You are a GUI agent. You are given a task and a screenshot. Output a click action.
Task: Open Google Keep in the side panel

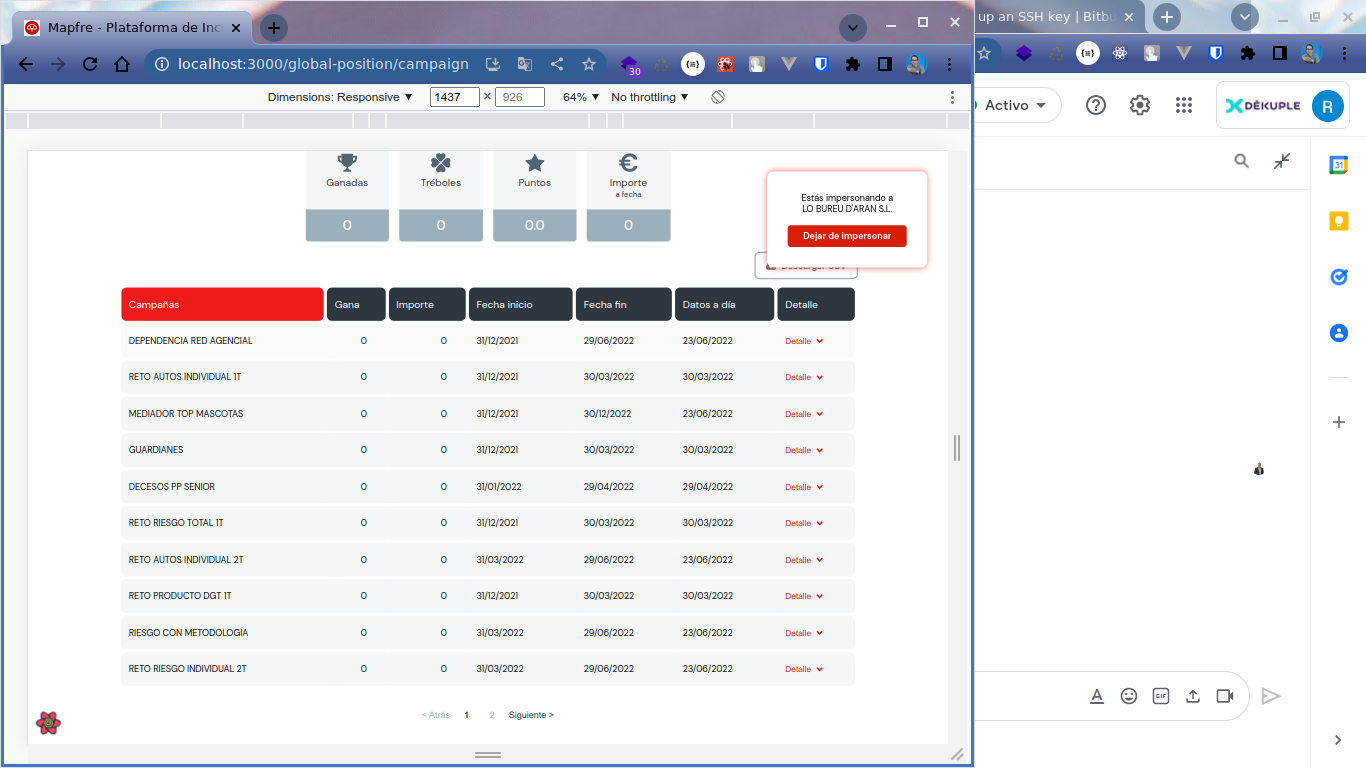[1339, 221]
